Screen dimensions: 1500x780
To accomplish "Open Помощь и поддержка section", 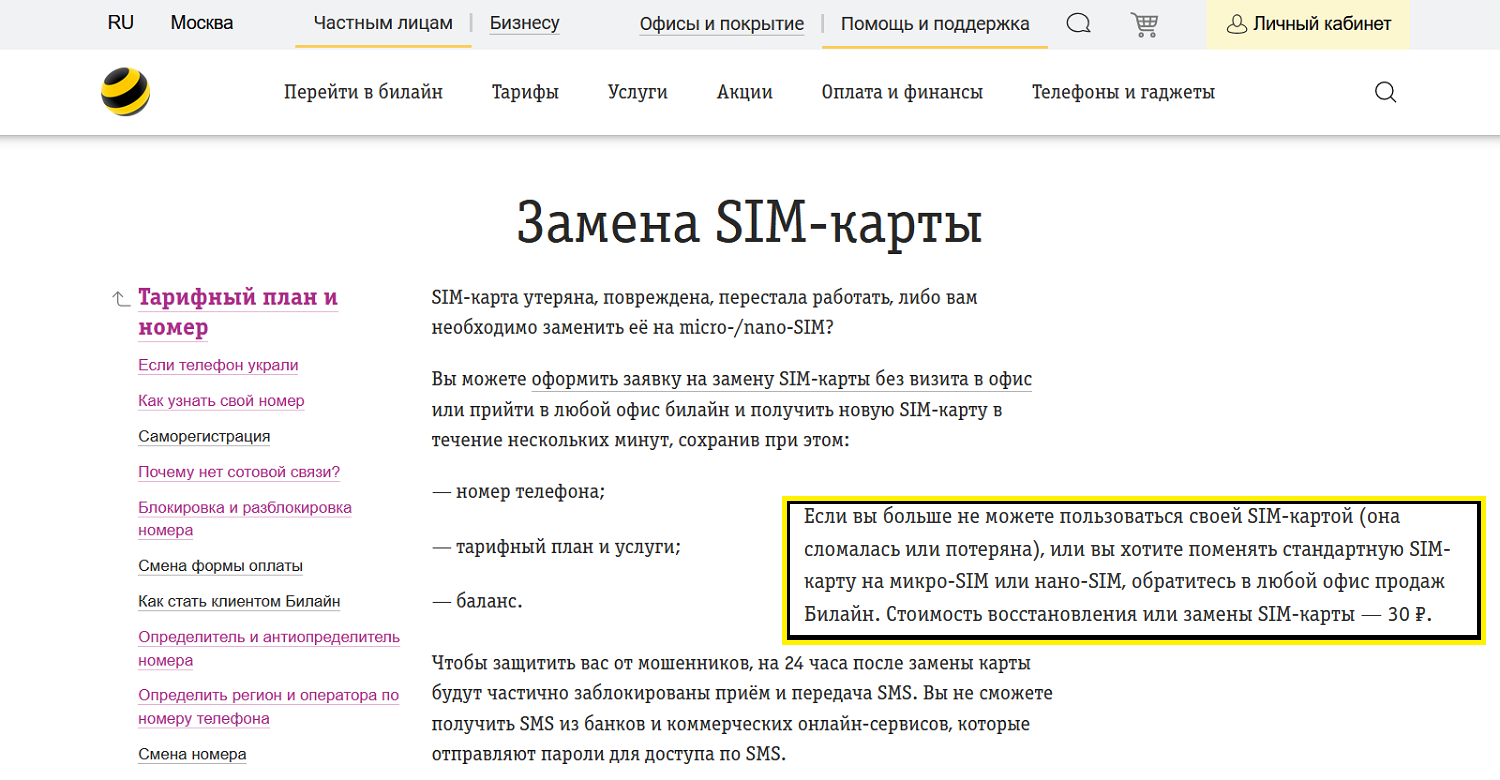I will pos(935,24).
